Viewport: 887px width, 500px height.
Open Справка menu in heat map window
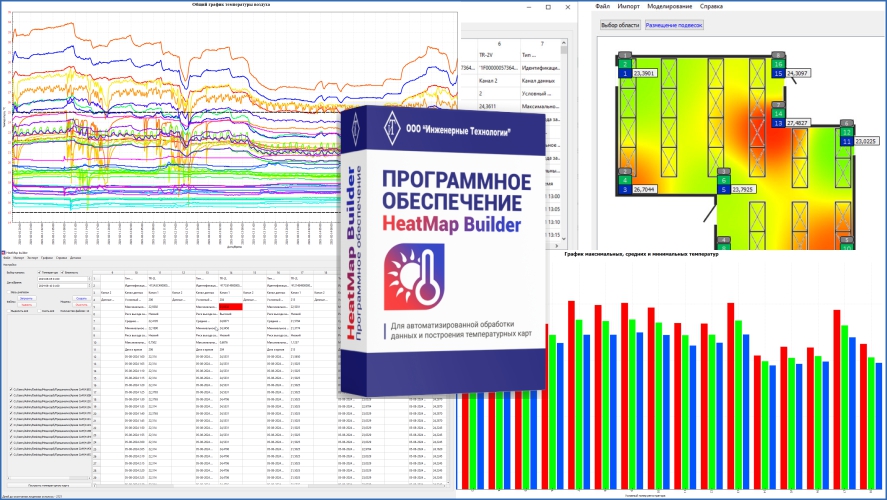pyautogui.click(x=711, y=6)
